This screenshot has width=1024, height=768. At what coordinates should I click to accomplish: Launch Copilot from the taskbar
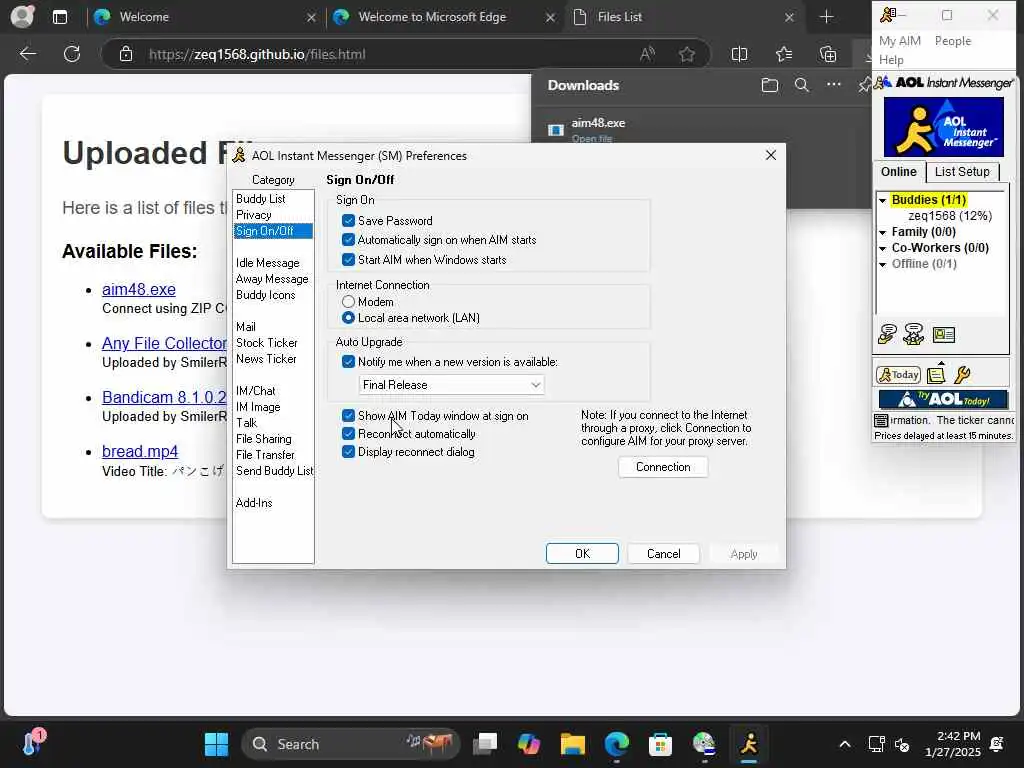pyautogui.click(x=529, y=744)
